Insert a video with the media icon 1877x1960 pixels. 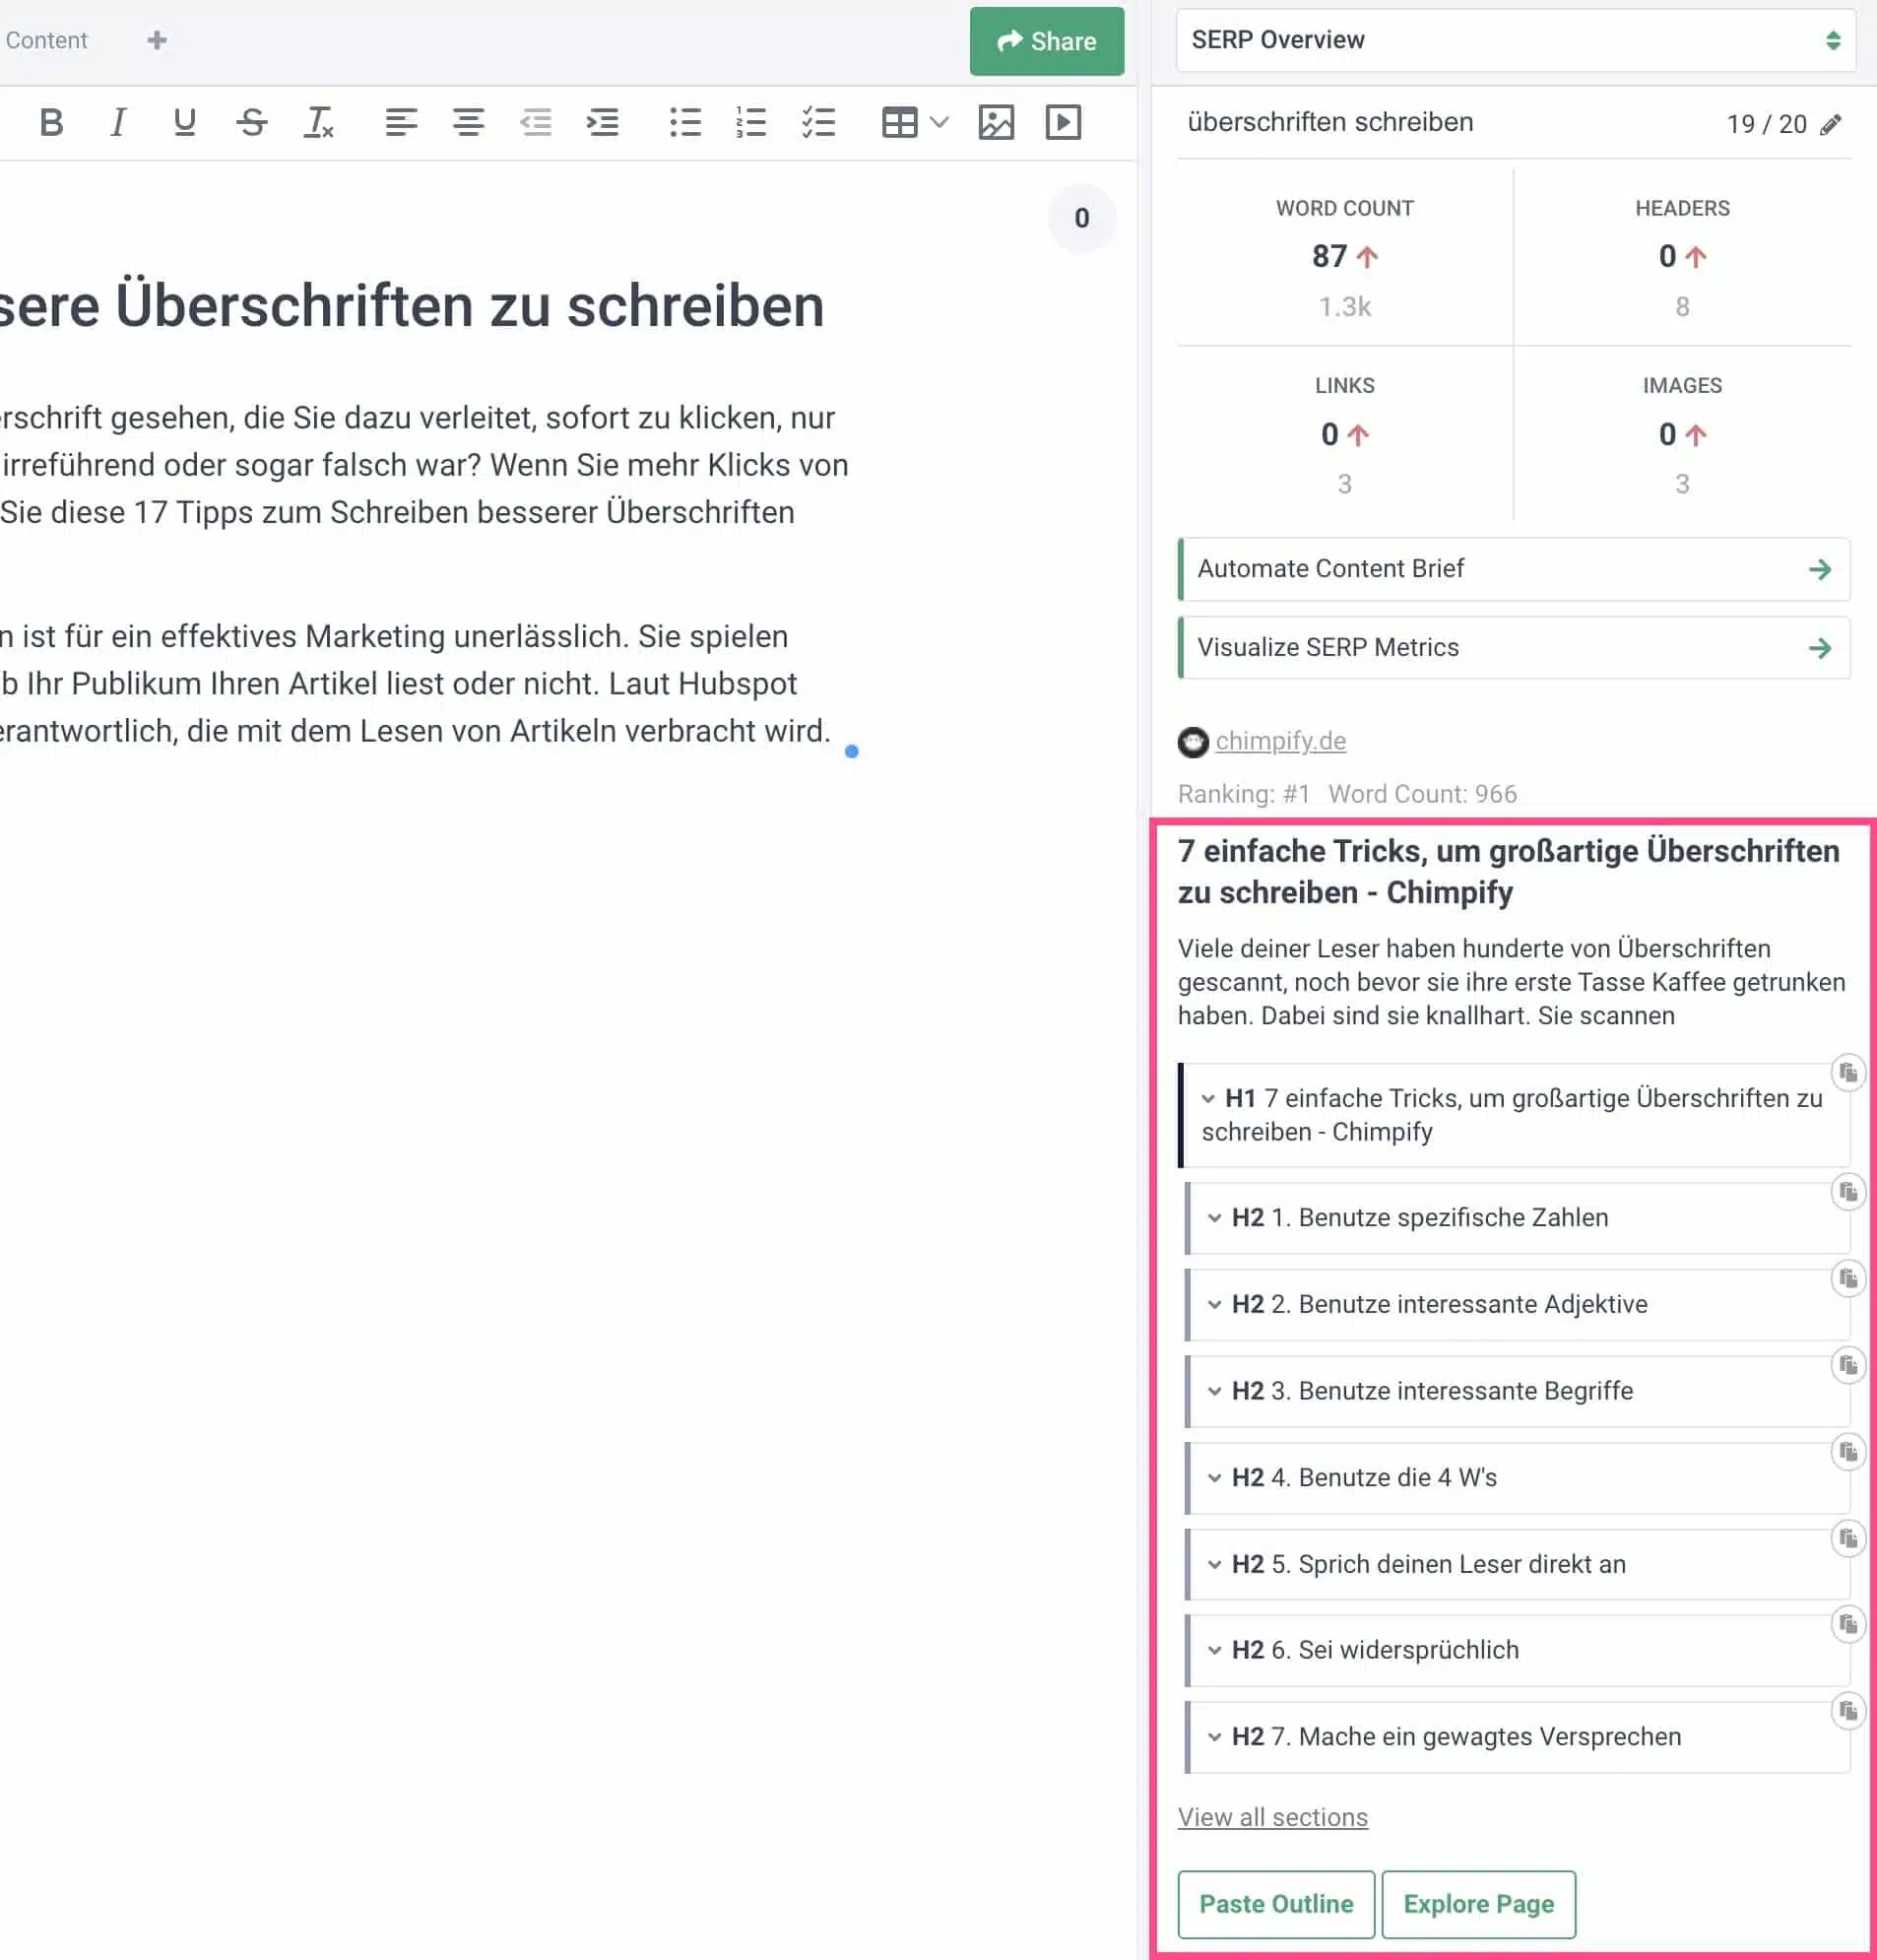1064,123
